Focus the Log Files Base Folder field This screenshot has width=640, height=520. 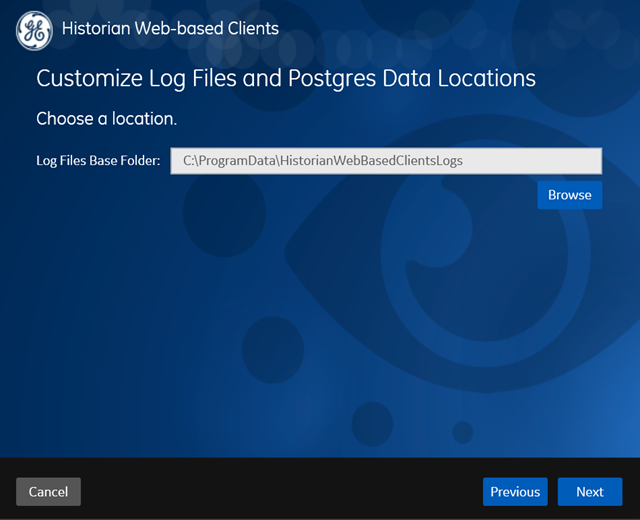point(386,161)
